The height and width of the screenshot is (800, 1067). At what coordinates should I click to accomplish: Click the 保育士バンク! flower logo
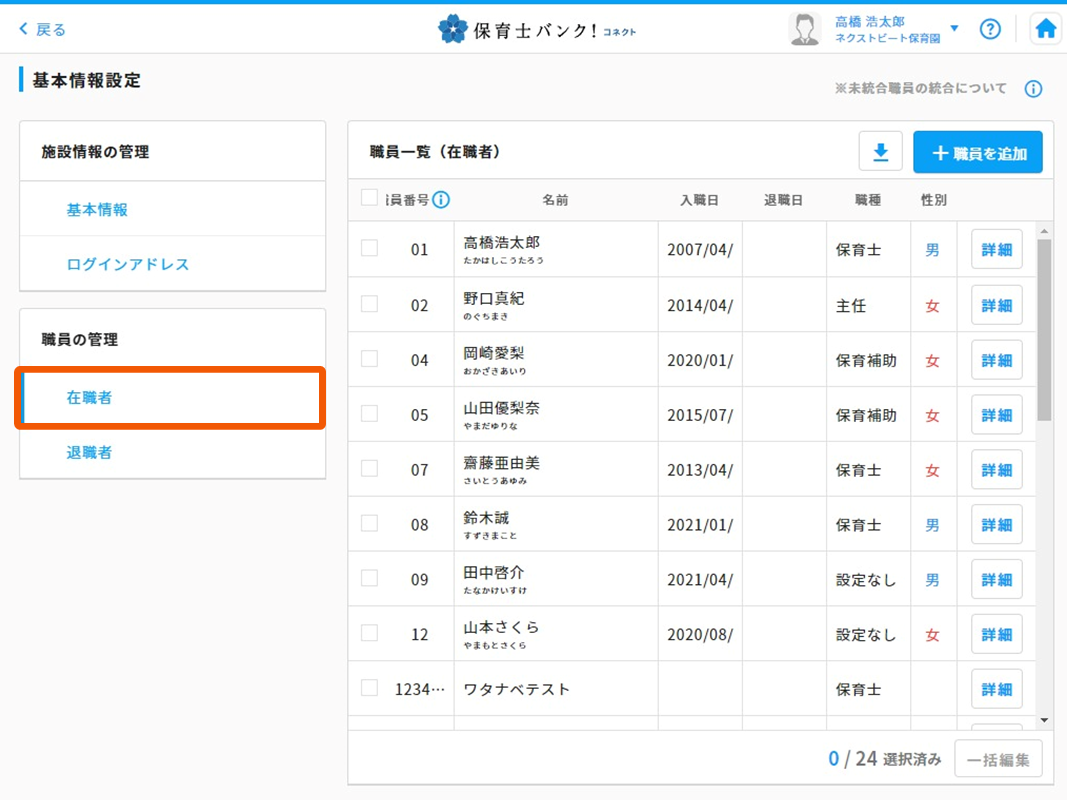pyautogui.click(x=453, y=29)
